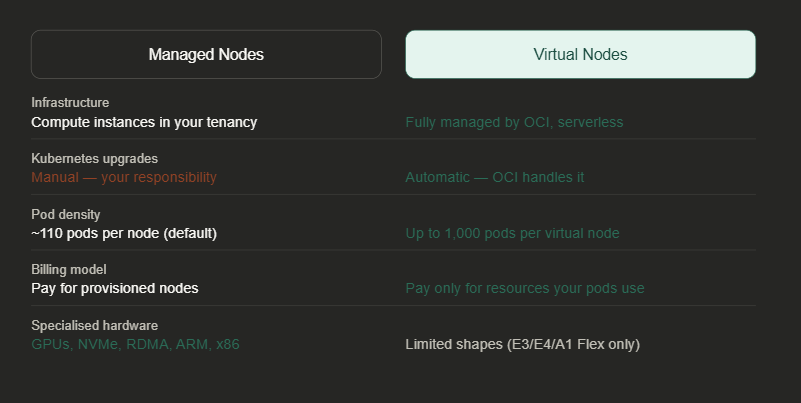Screen dimensions: 801x403
Task: Click the Specialised hardware row label
Action: (x=94, y=325)
